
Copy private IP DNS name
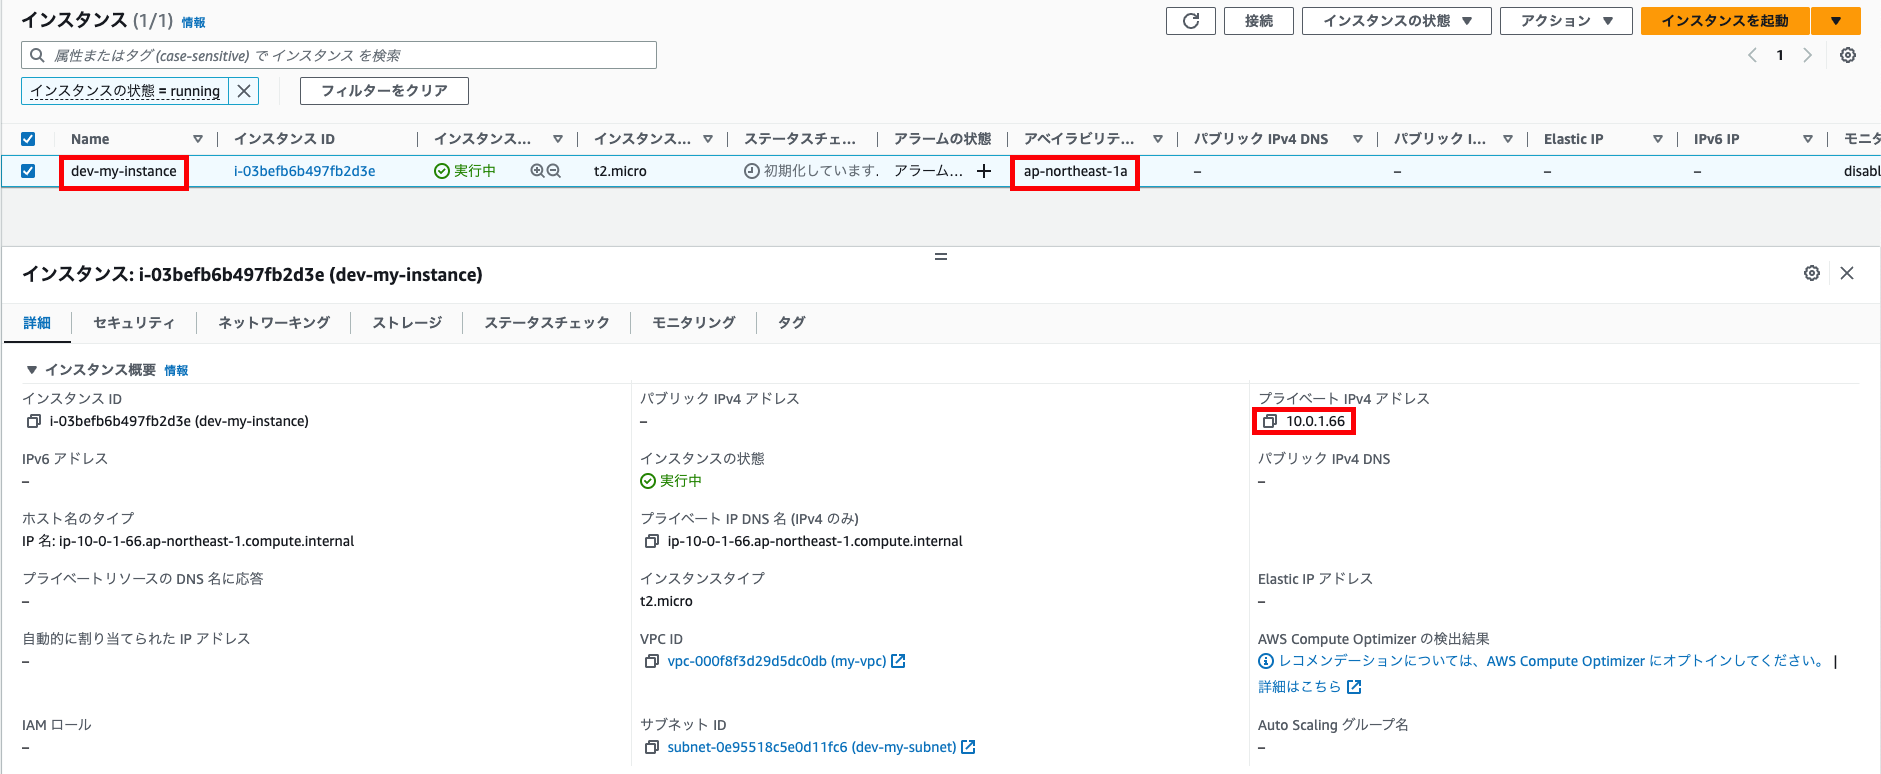652,541
